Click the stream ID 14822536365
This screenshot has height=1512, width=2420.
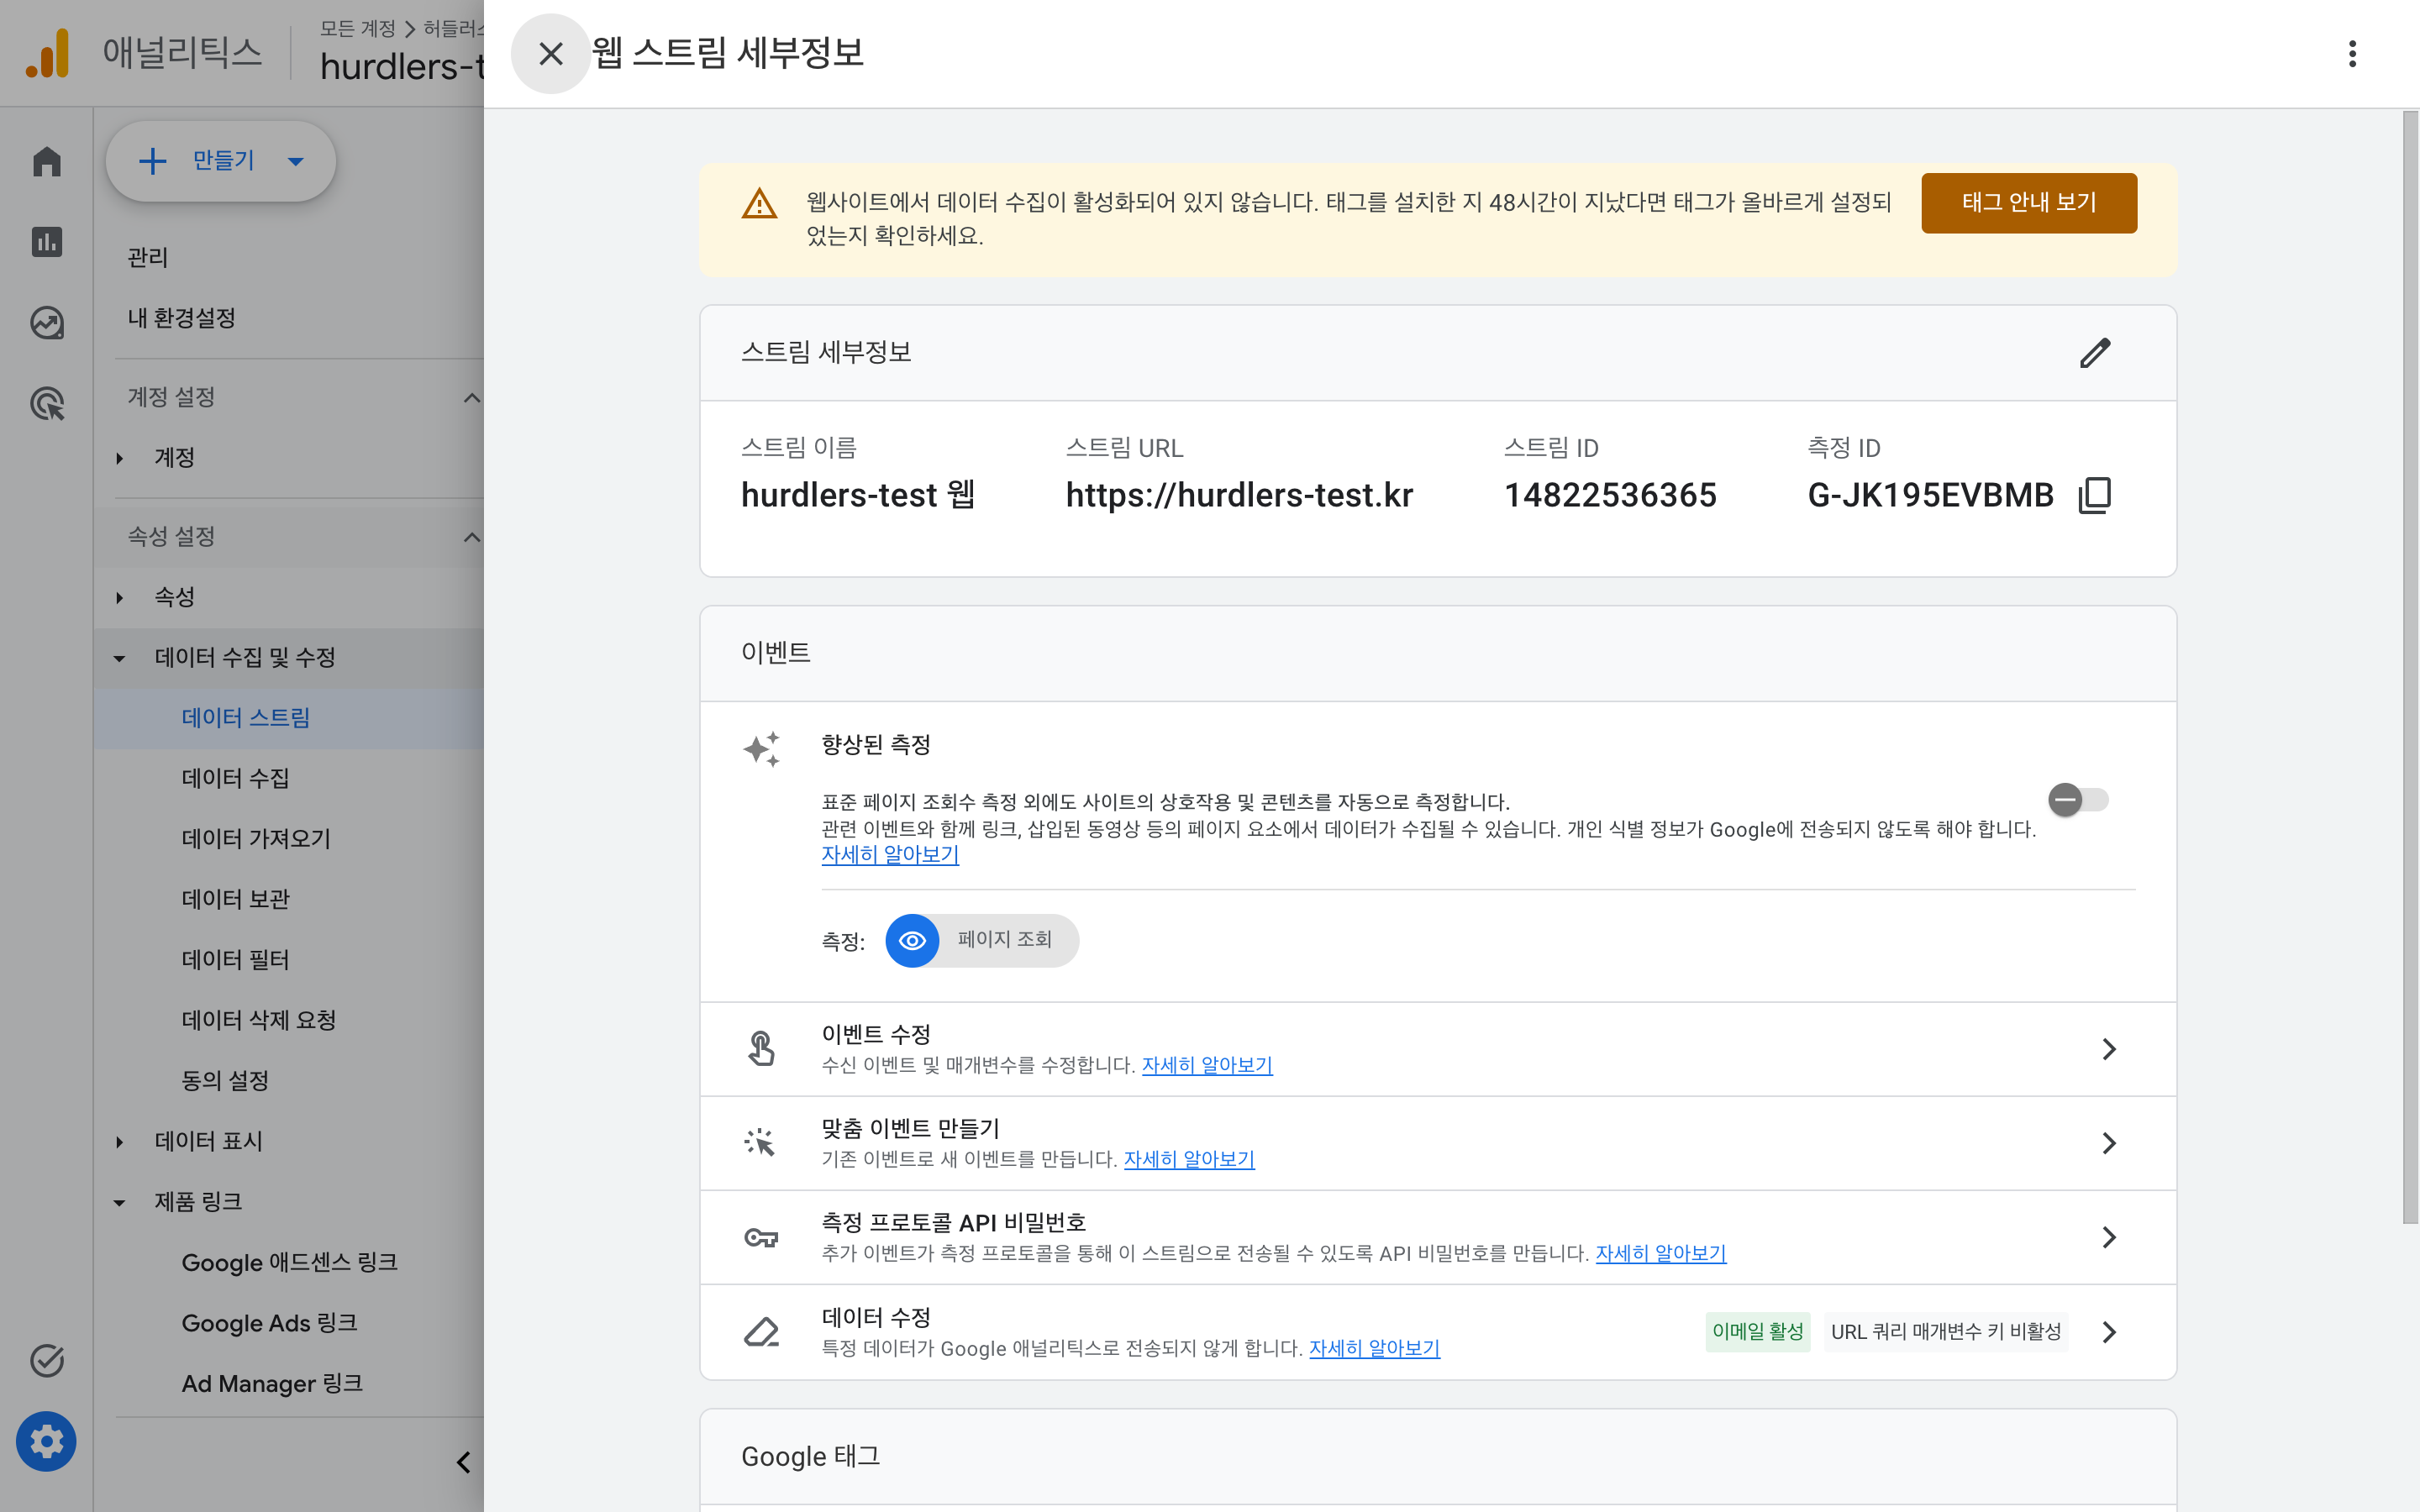pos(1610,495)
